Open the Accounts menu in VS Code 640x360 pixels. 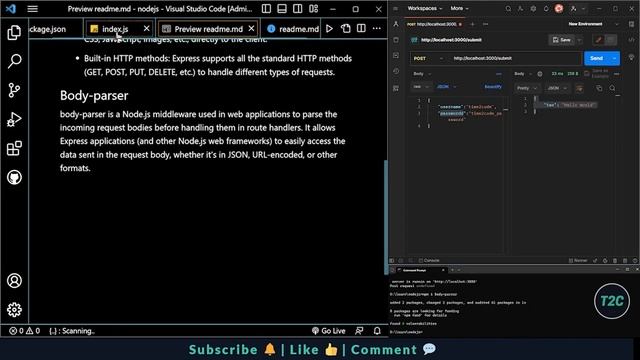(14, 281)
